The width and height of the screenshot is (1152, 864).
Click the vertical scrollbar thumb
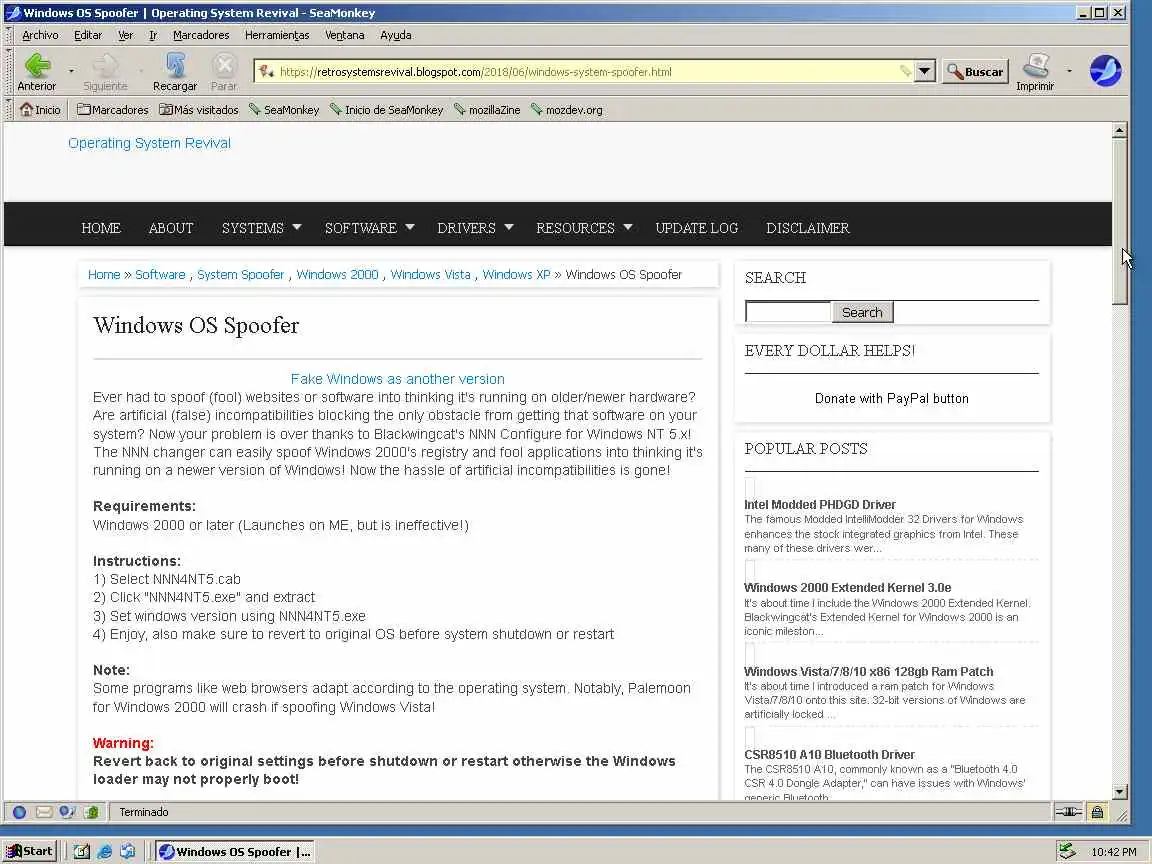click(1119, 220)
